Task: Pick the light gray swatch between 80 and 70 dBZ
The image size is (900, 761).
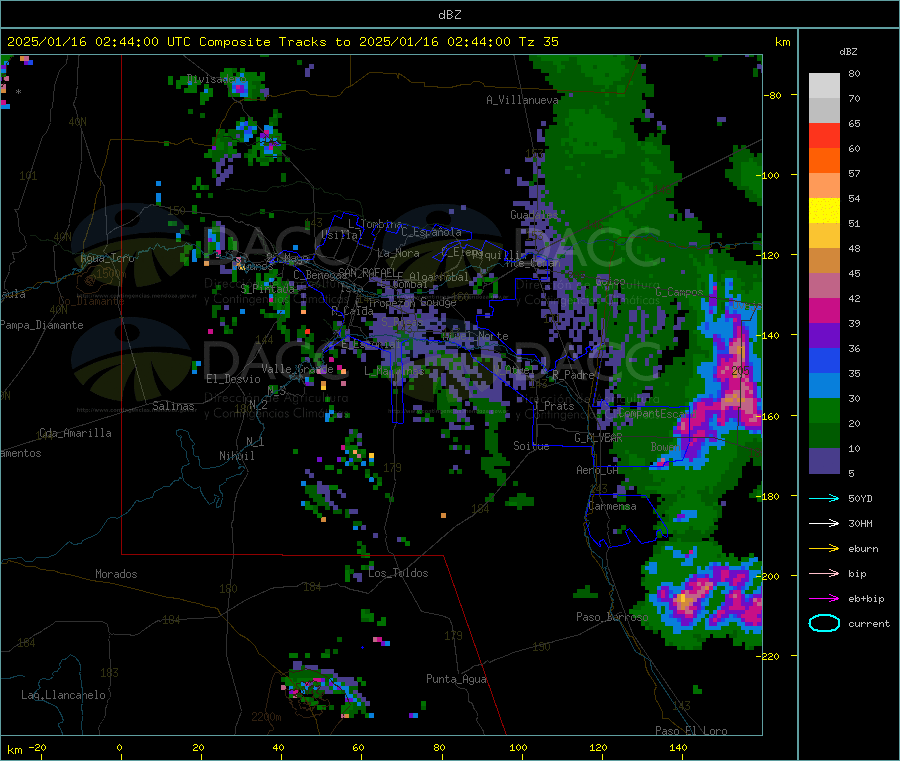Action: pos(824,86)
